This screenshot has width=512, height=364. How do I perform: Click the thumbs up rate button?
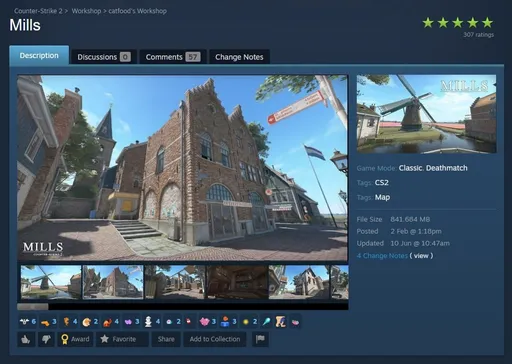[26, 339]
